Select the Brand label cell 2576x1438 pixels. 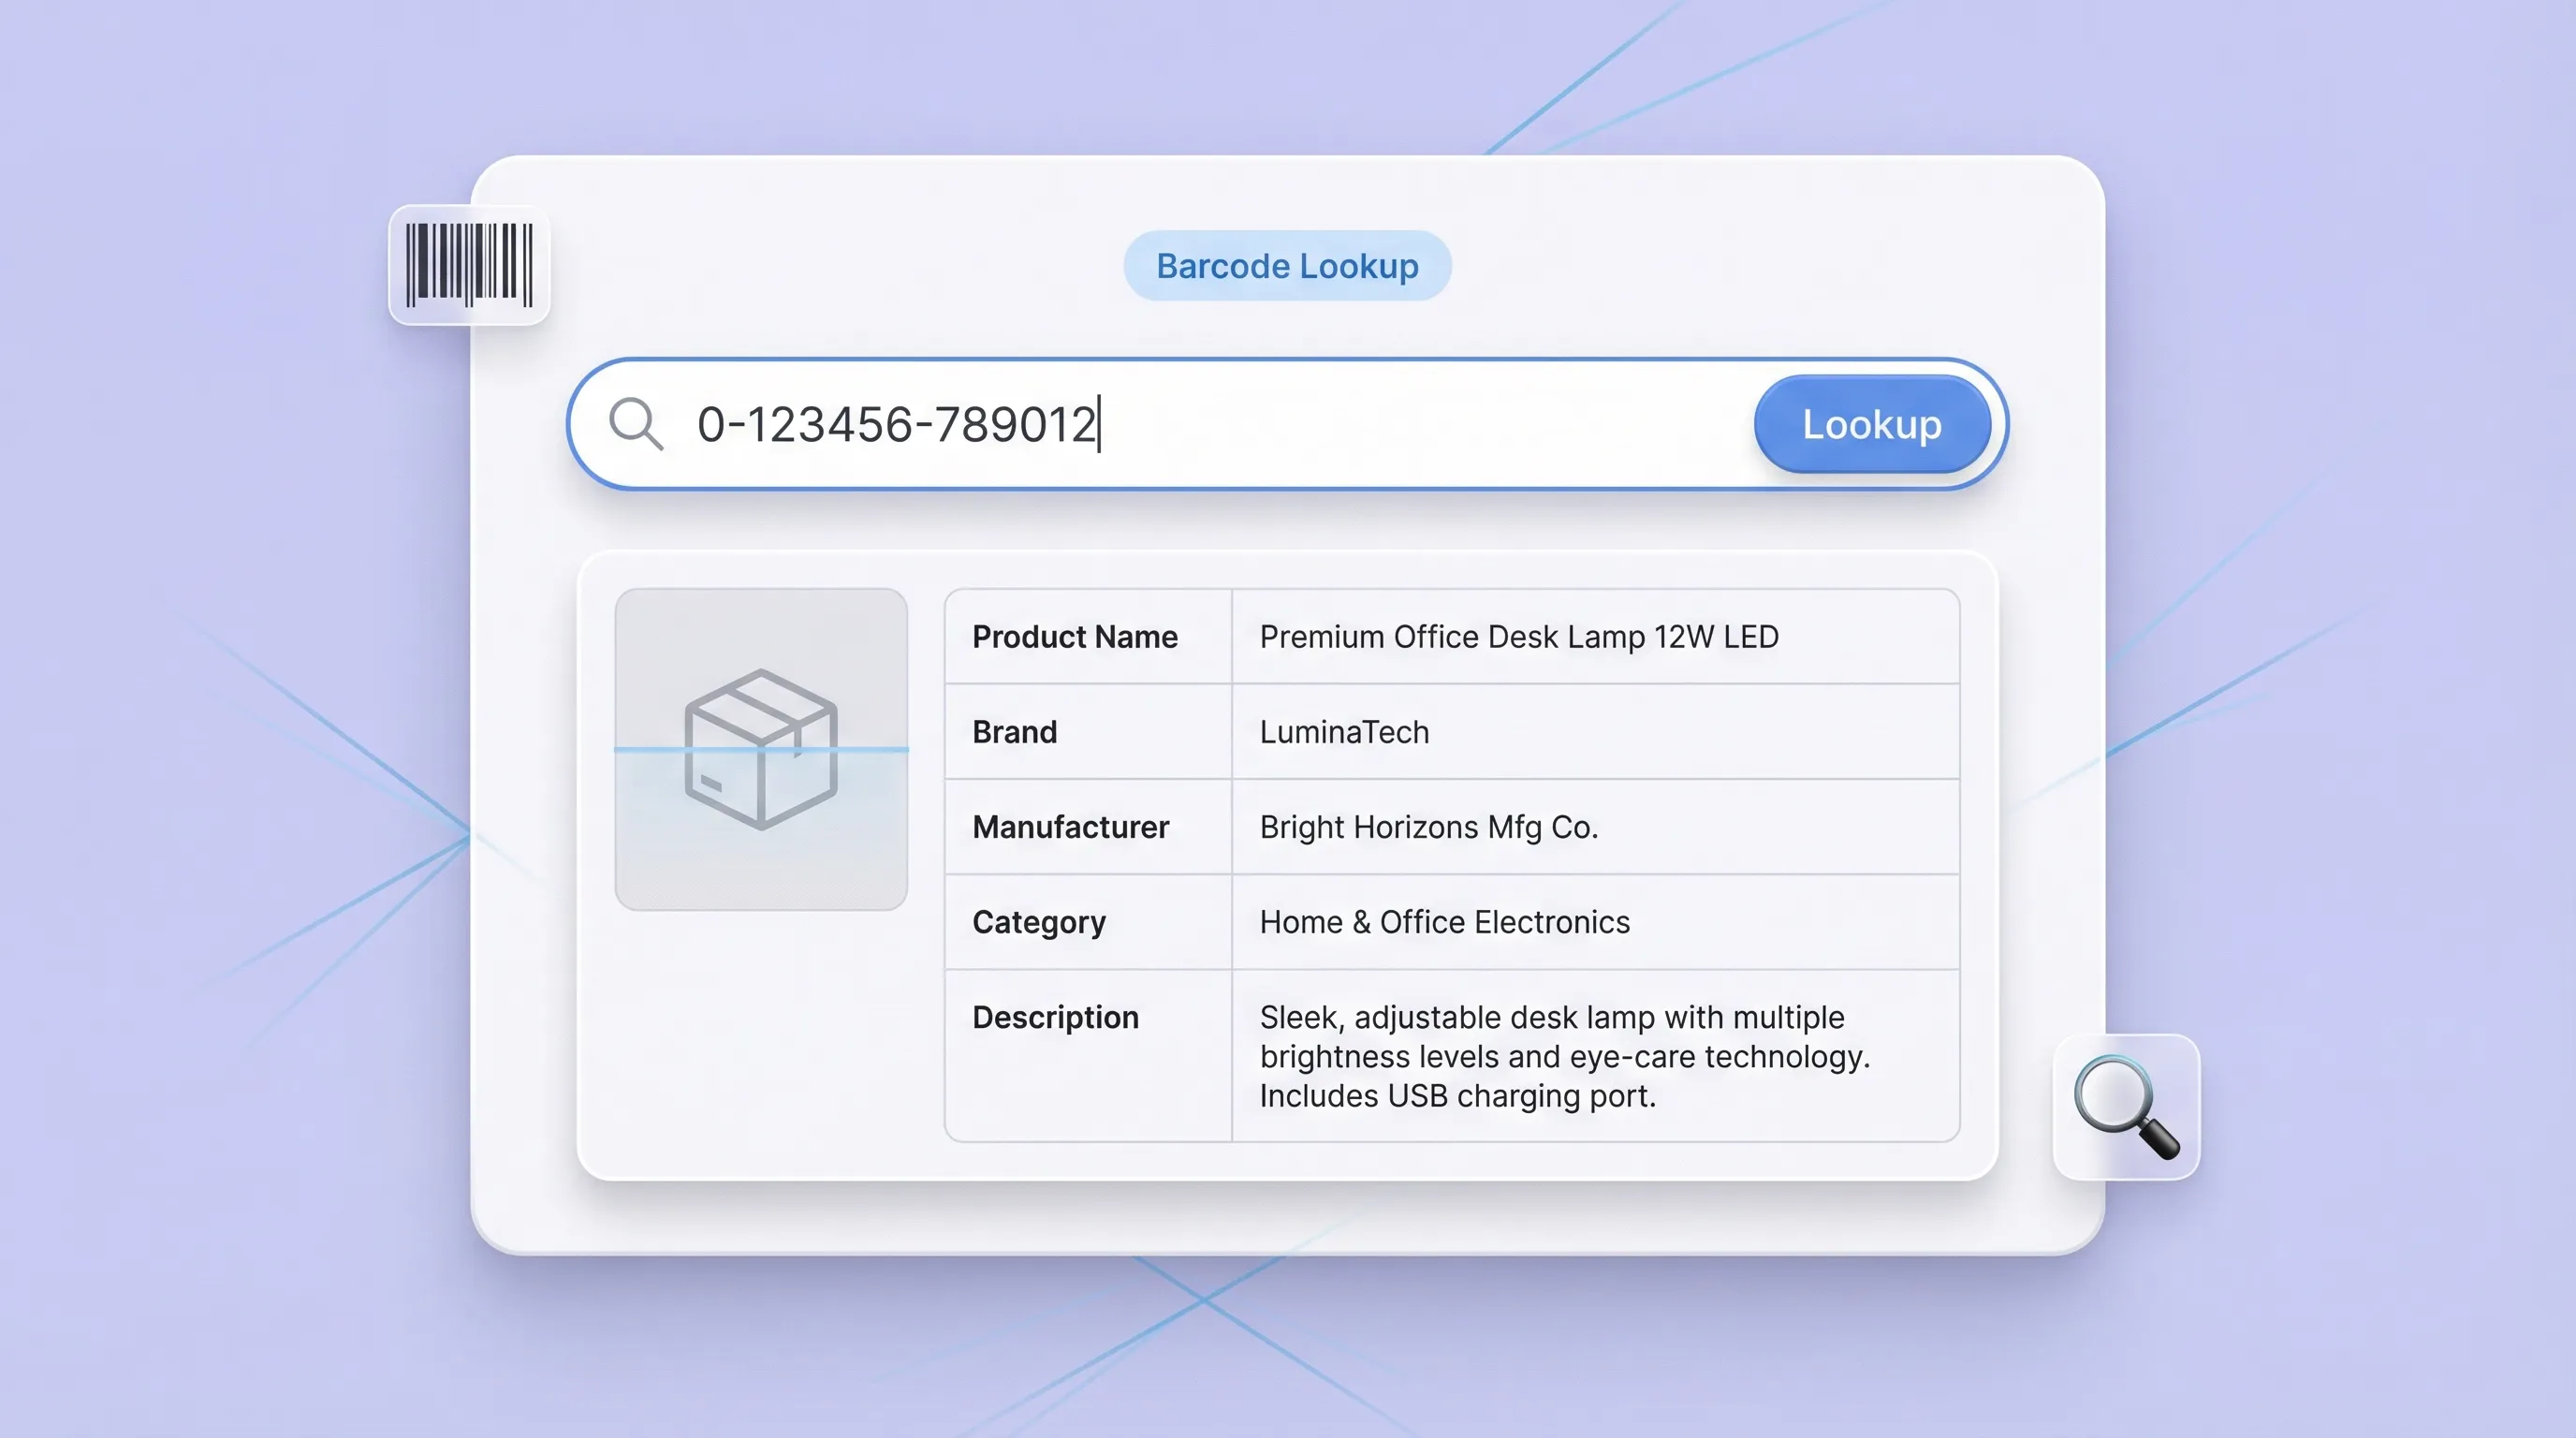[x=1014, y=732]
